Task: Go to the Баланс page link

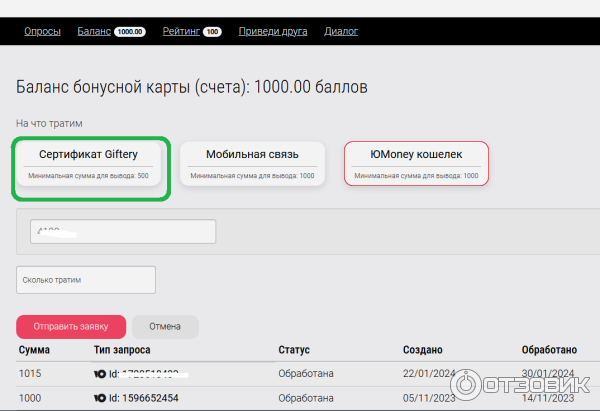Action: [94, 31]
